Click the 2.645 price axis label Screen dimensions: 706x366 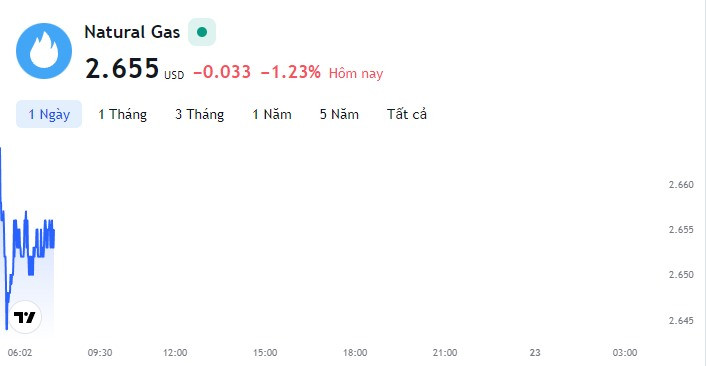click(x=681, y=321)
